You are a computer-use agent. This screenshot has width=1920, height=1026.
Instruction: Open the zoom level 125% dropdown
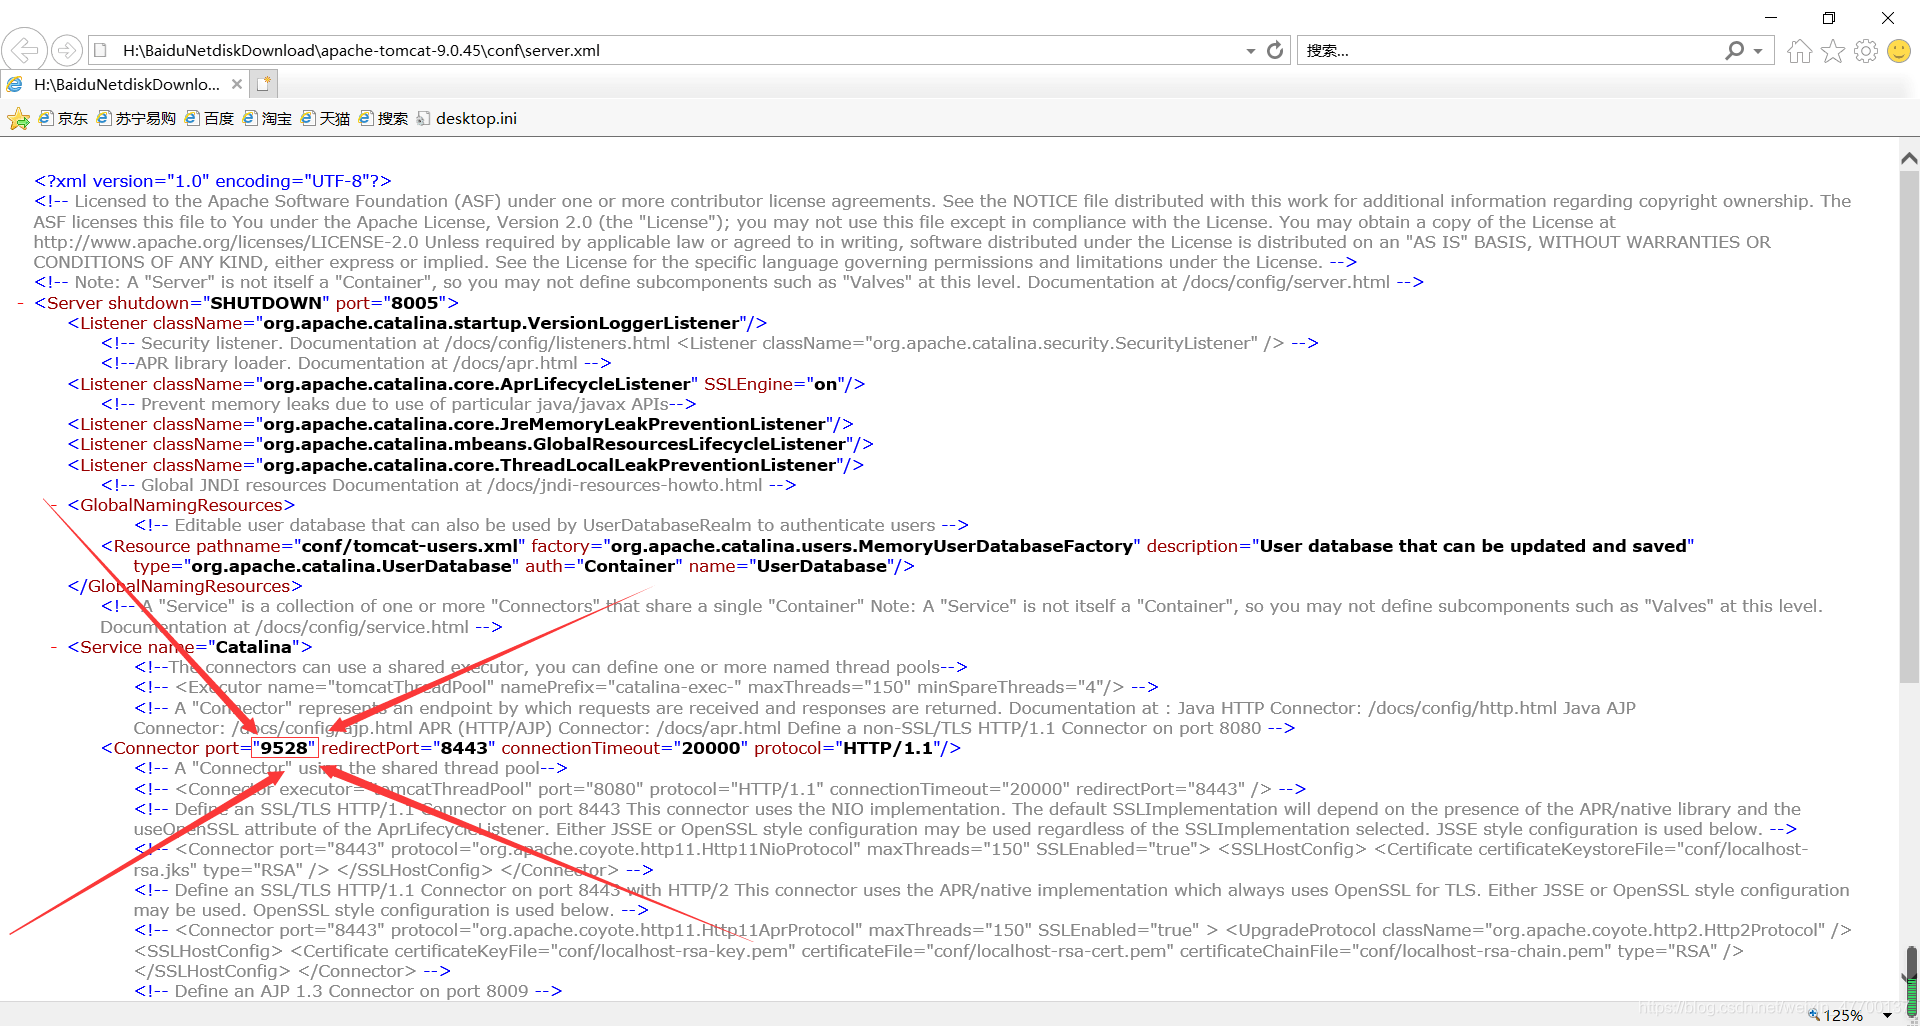[1887, 1015]
